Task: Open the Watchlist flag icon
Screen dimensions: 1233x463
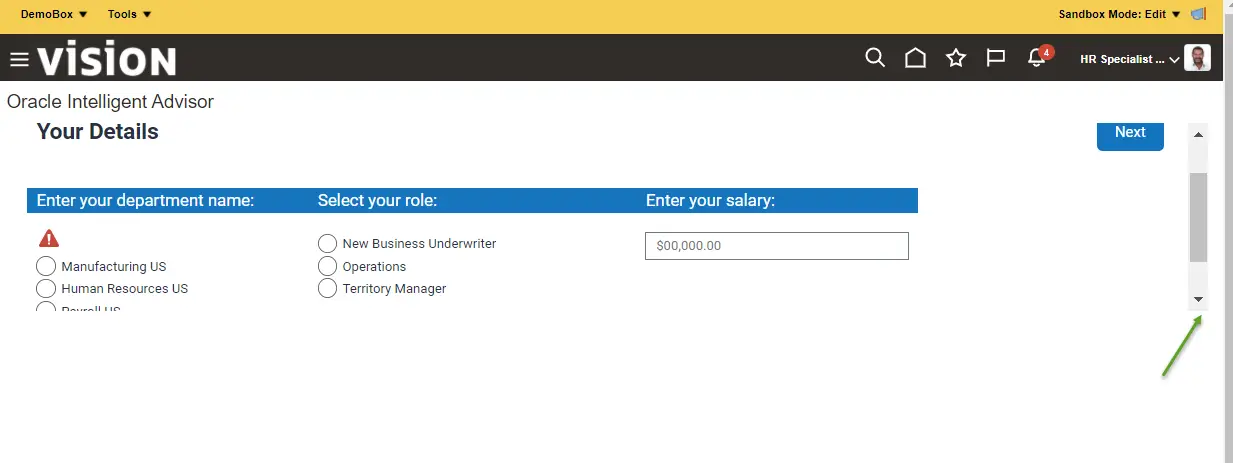Action: click(x=996, y=58)
